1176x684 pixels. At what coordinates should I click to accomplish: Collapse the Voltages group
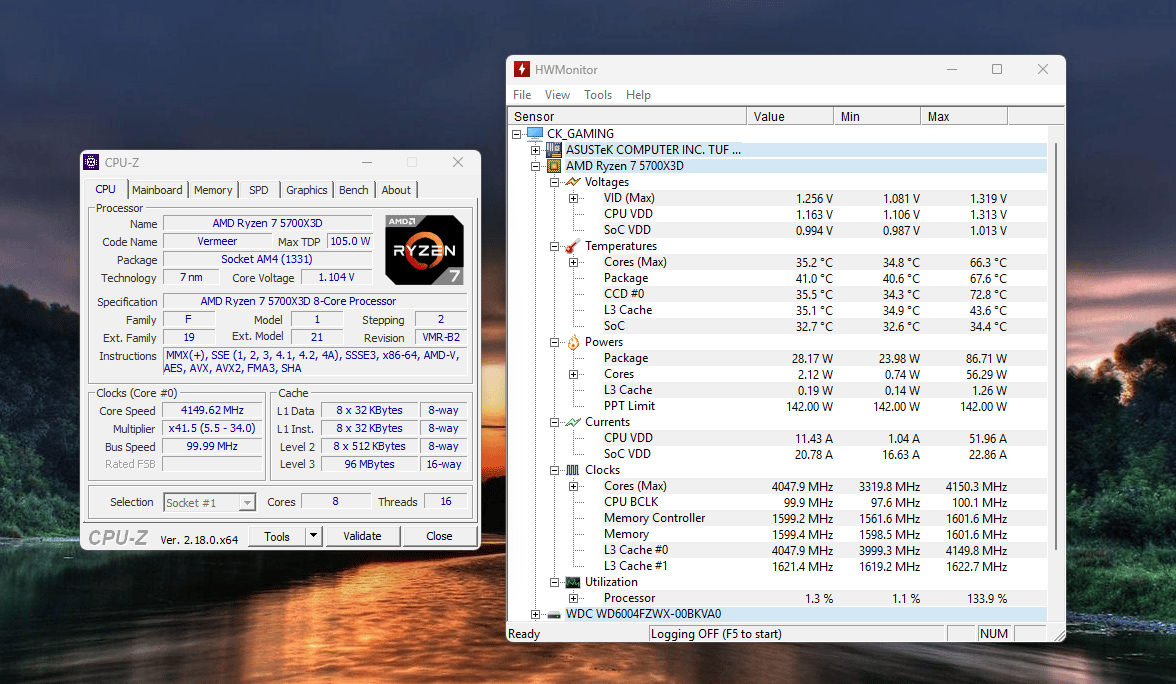(554, 182)
